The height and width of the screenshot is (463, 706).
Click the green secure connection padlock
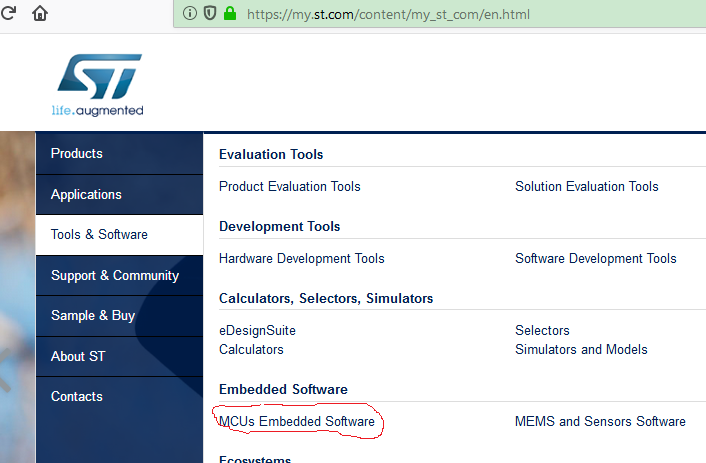(230, 14)
